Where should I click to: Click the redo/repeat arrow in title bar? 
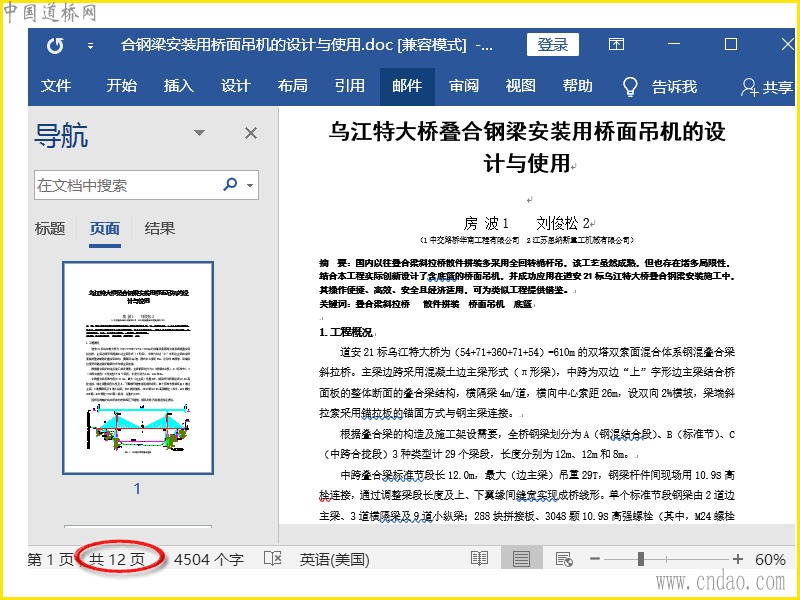coord(55,46)
